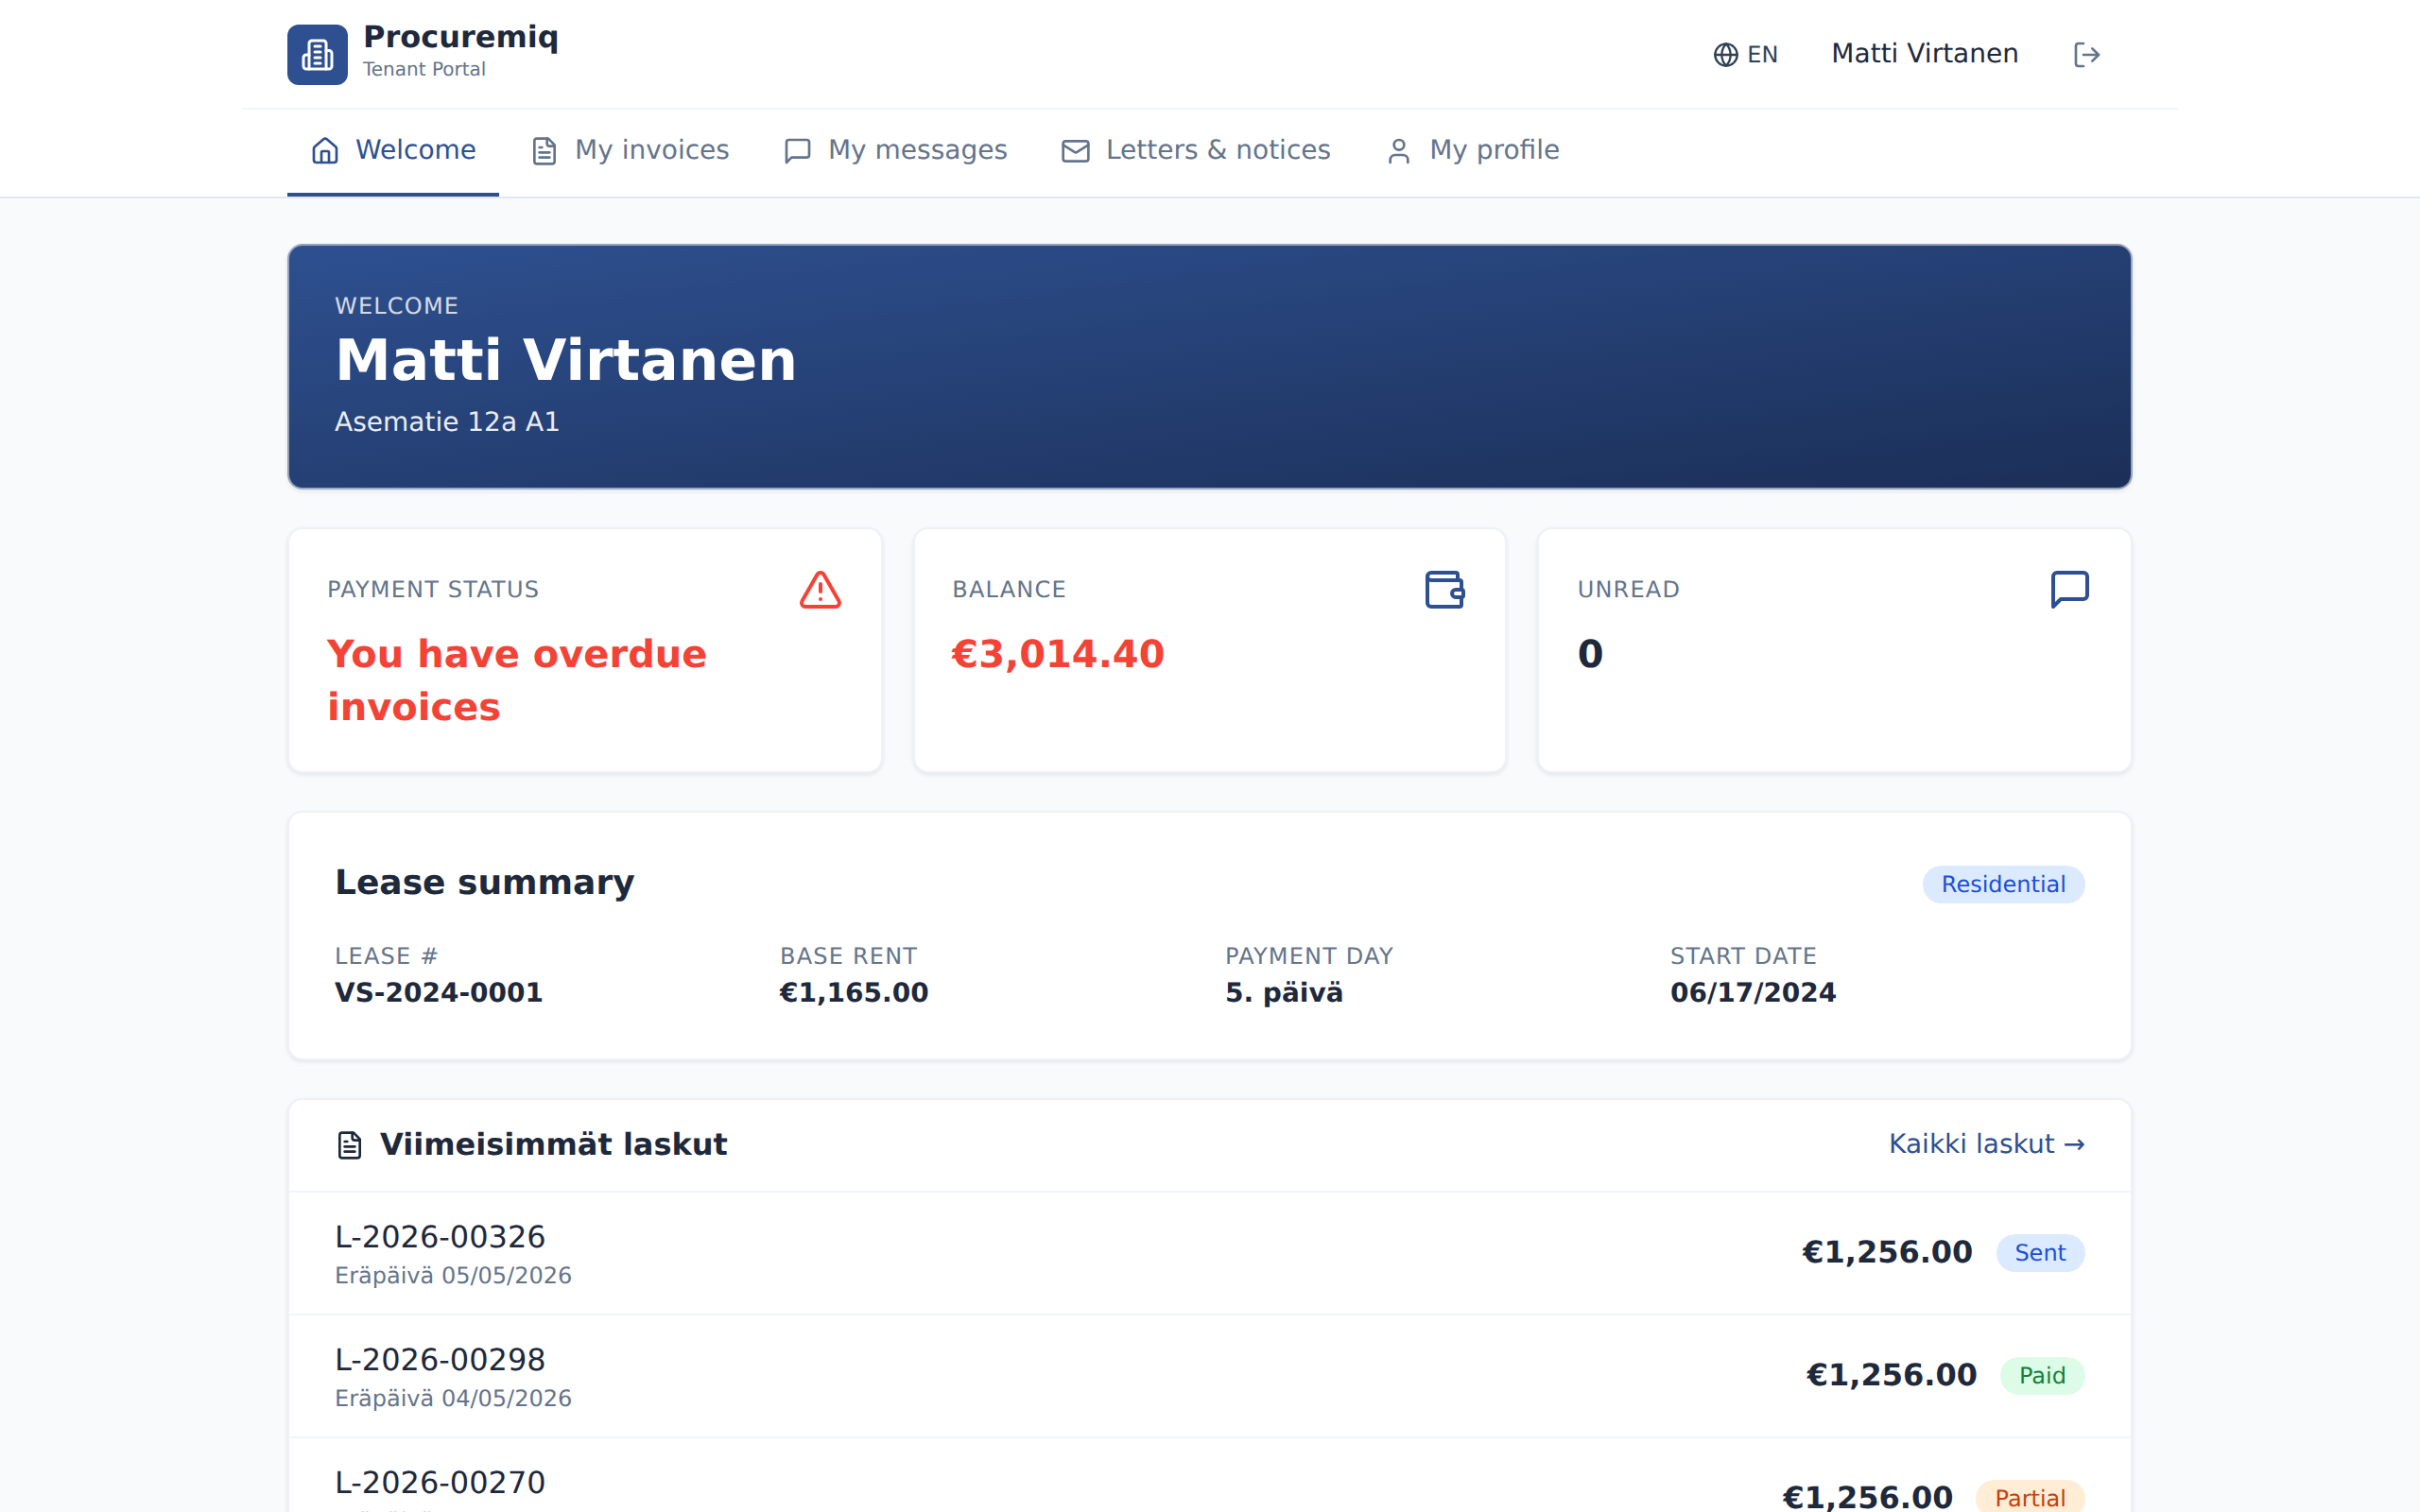
Task: Open invoice L-2026-00326
Action: (x=1209, y=1253)
